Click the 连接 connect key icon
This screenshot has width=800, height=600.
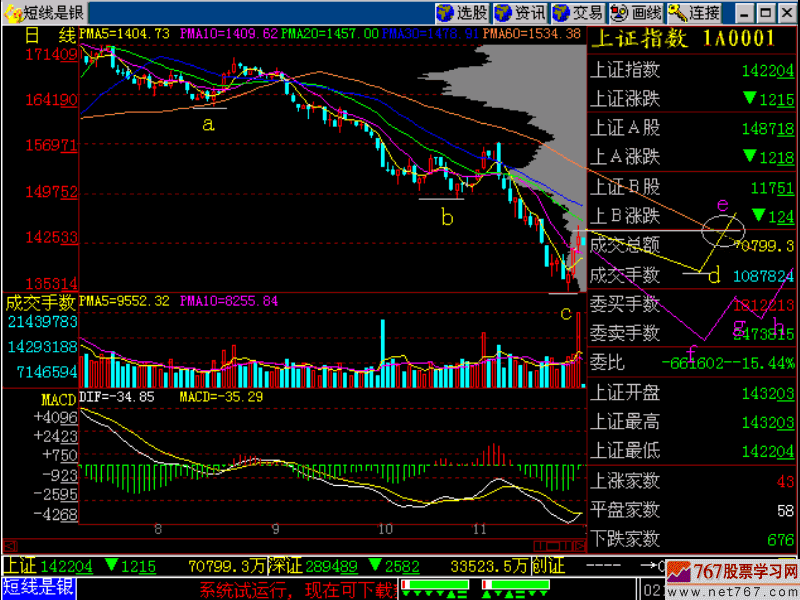[x=694, y=12]
